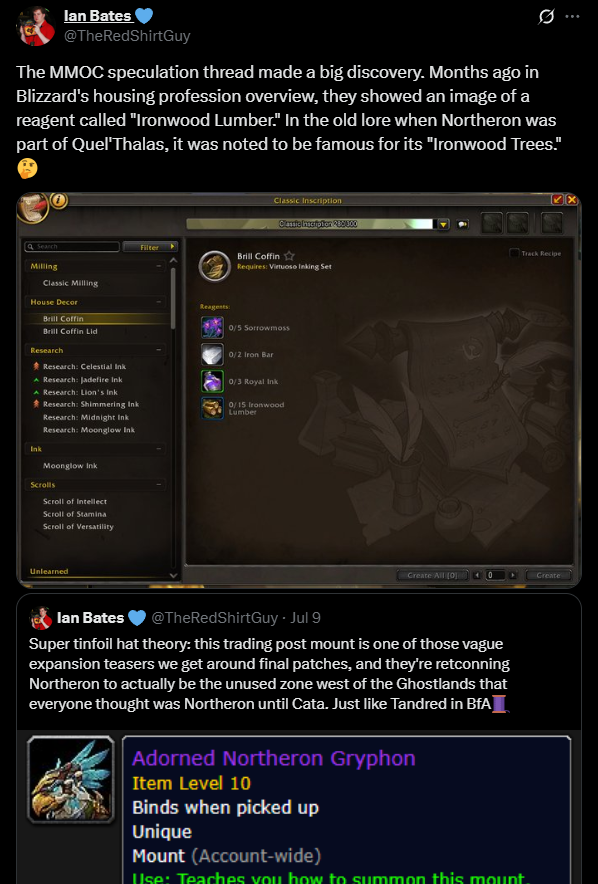This screenshot has height=884, width=598.
Task: Open the profession info button
Action: [59, 200]
